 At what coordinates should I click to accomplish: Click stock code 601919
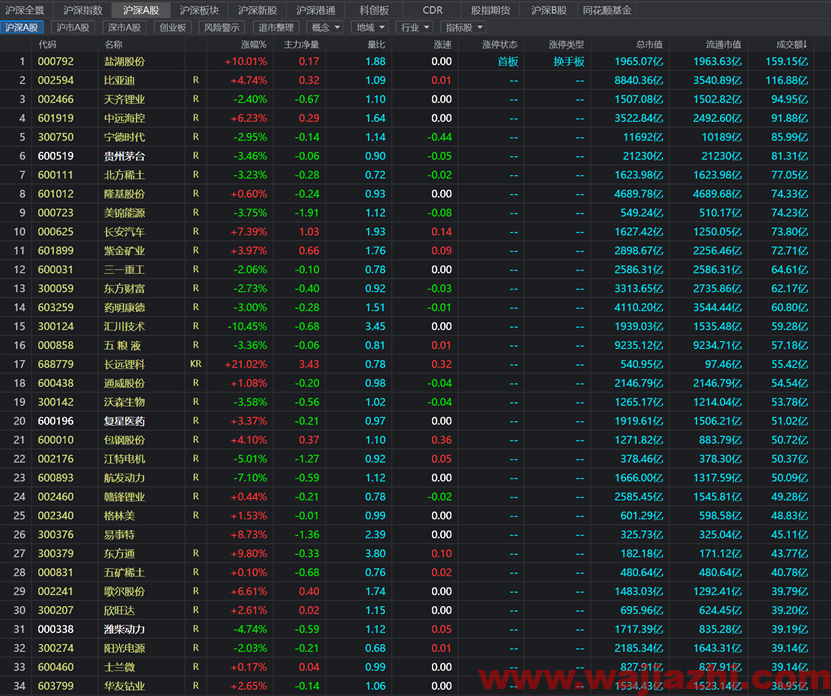pyautogui.click(x=56, y=118)
